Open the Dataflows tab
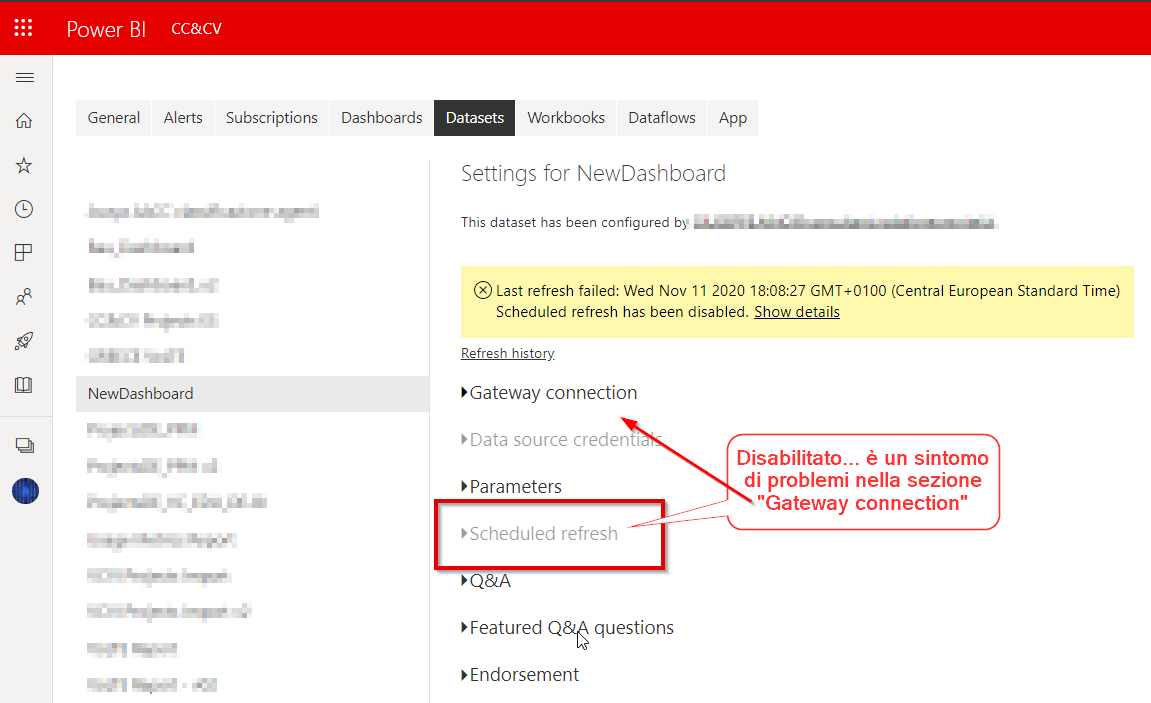The image size is (1151, 703). (x=661, y=117)
